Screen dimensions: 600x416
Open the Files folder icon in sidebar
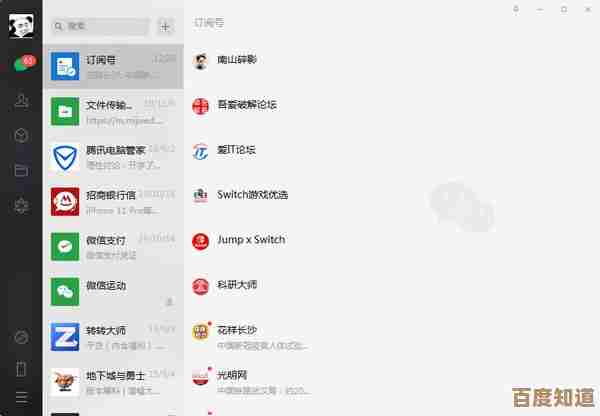pos(21,170)
